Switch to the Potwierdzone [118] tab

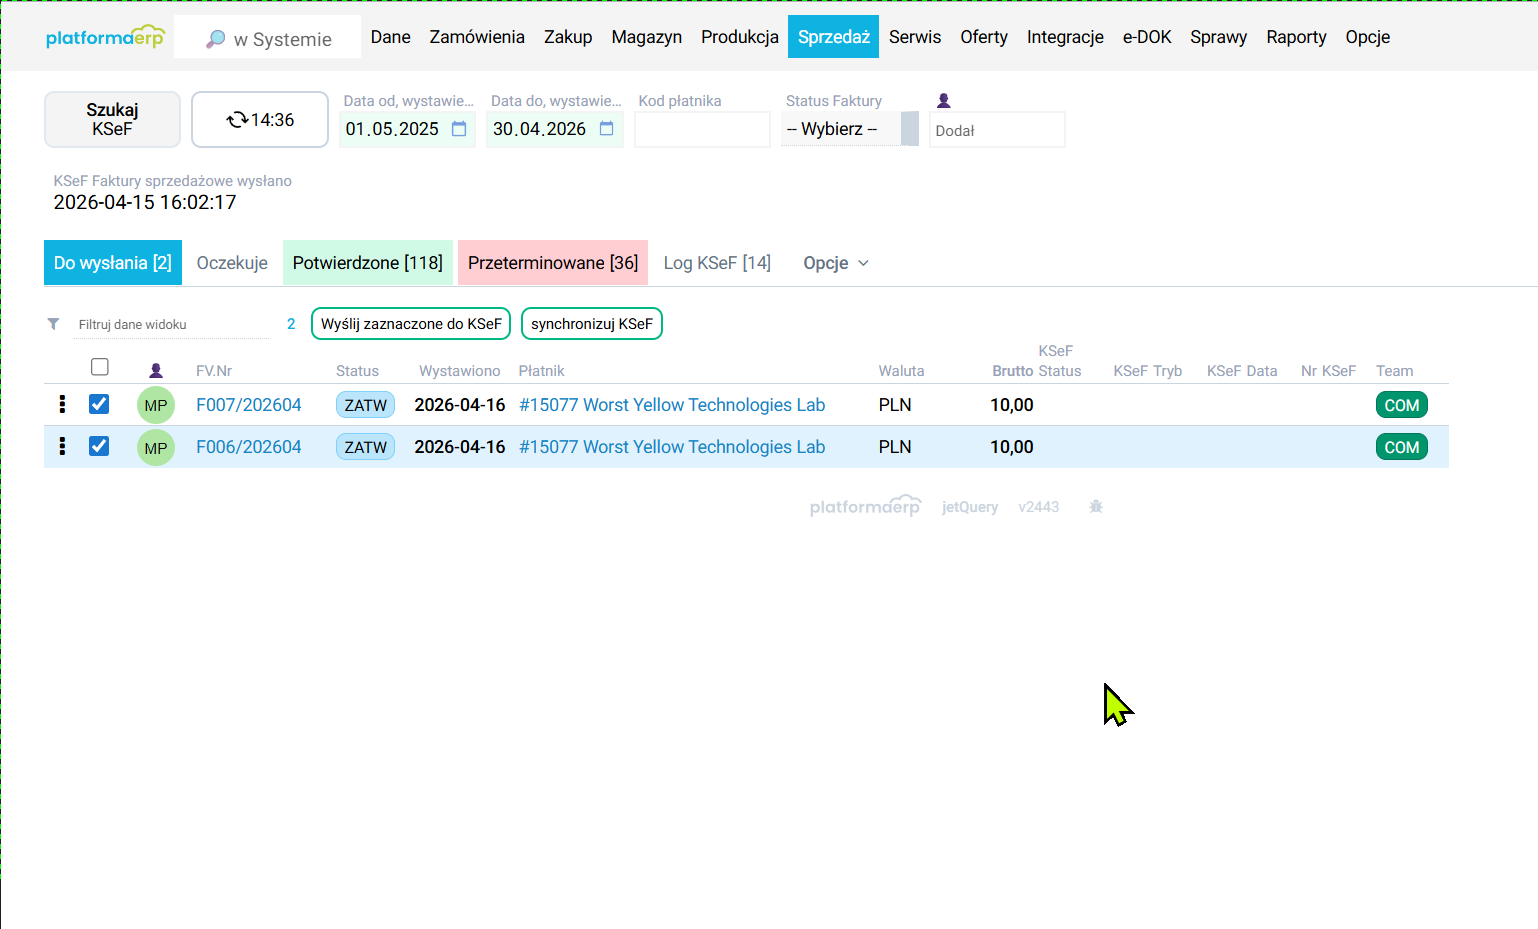coord(367,263)
